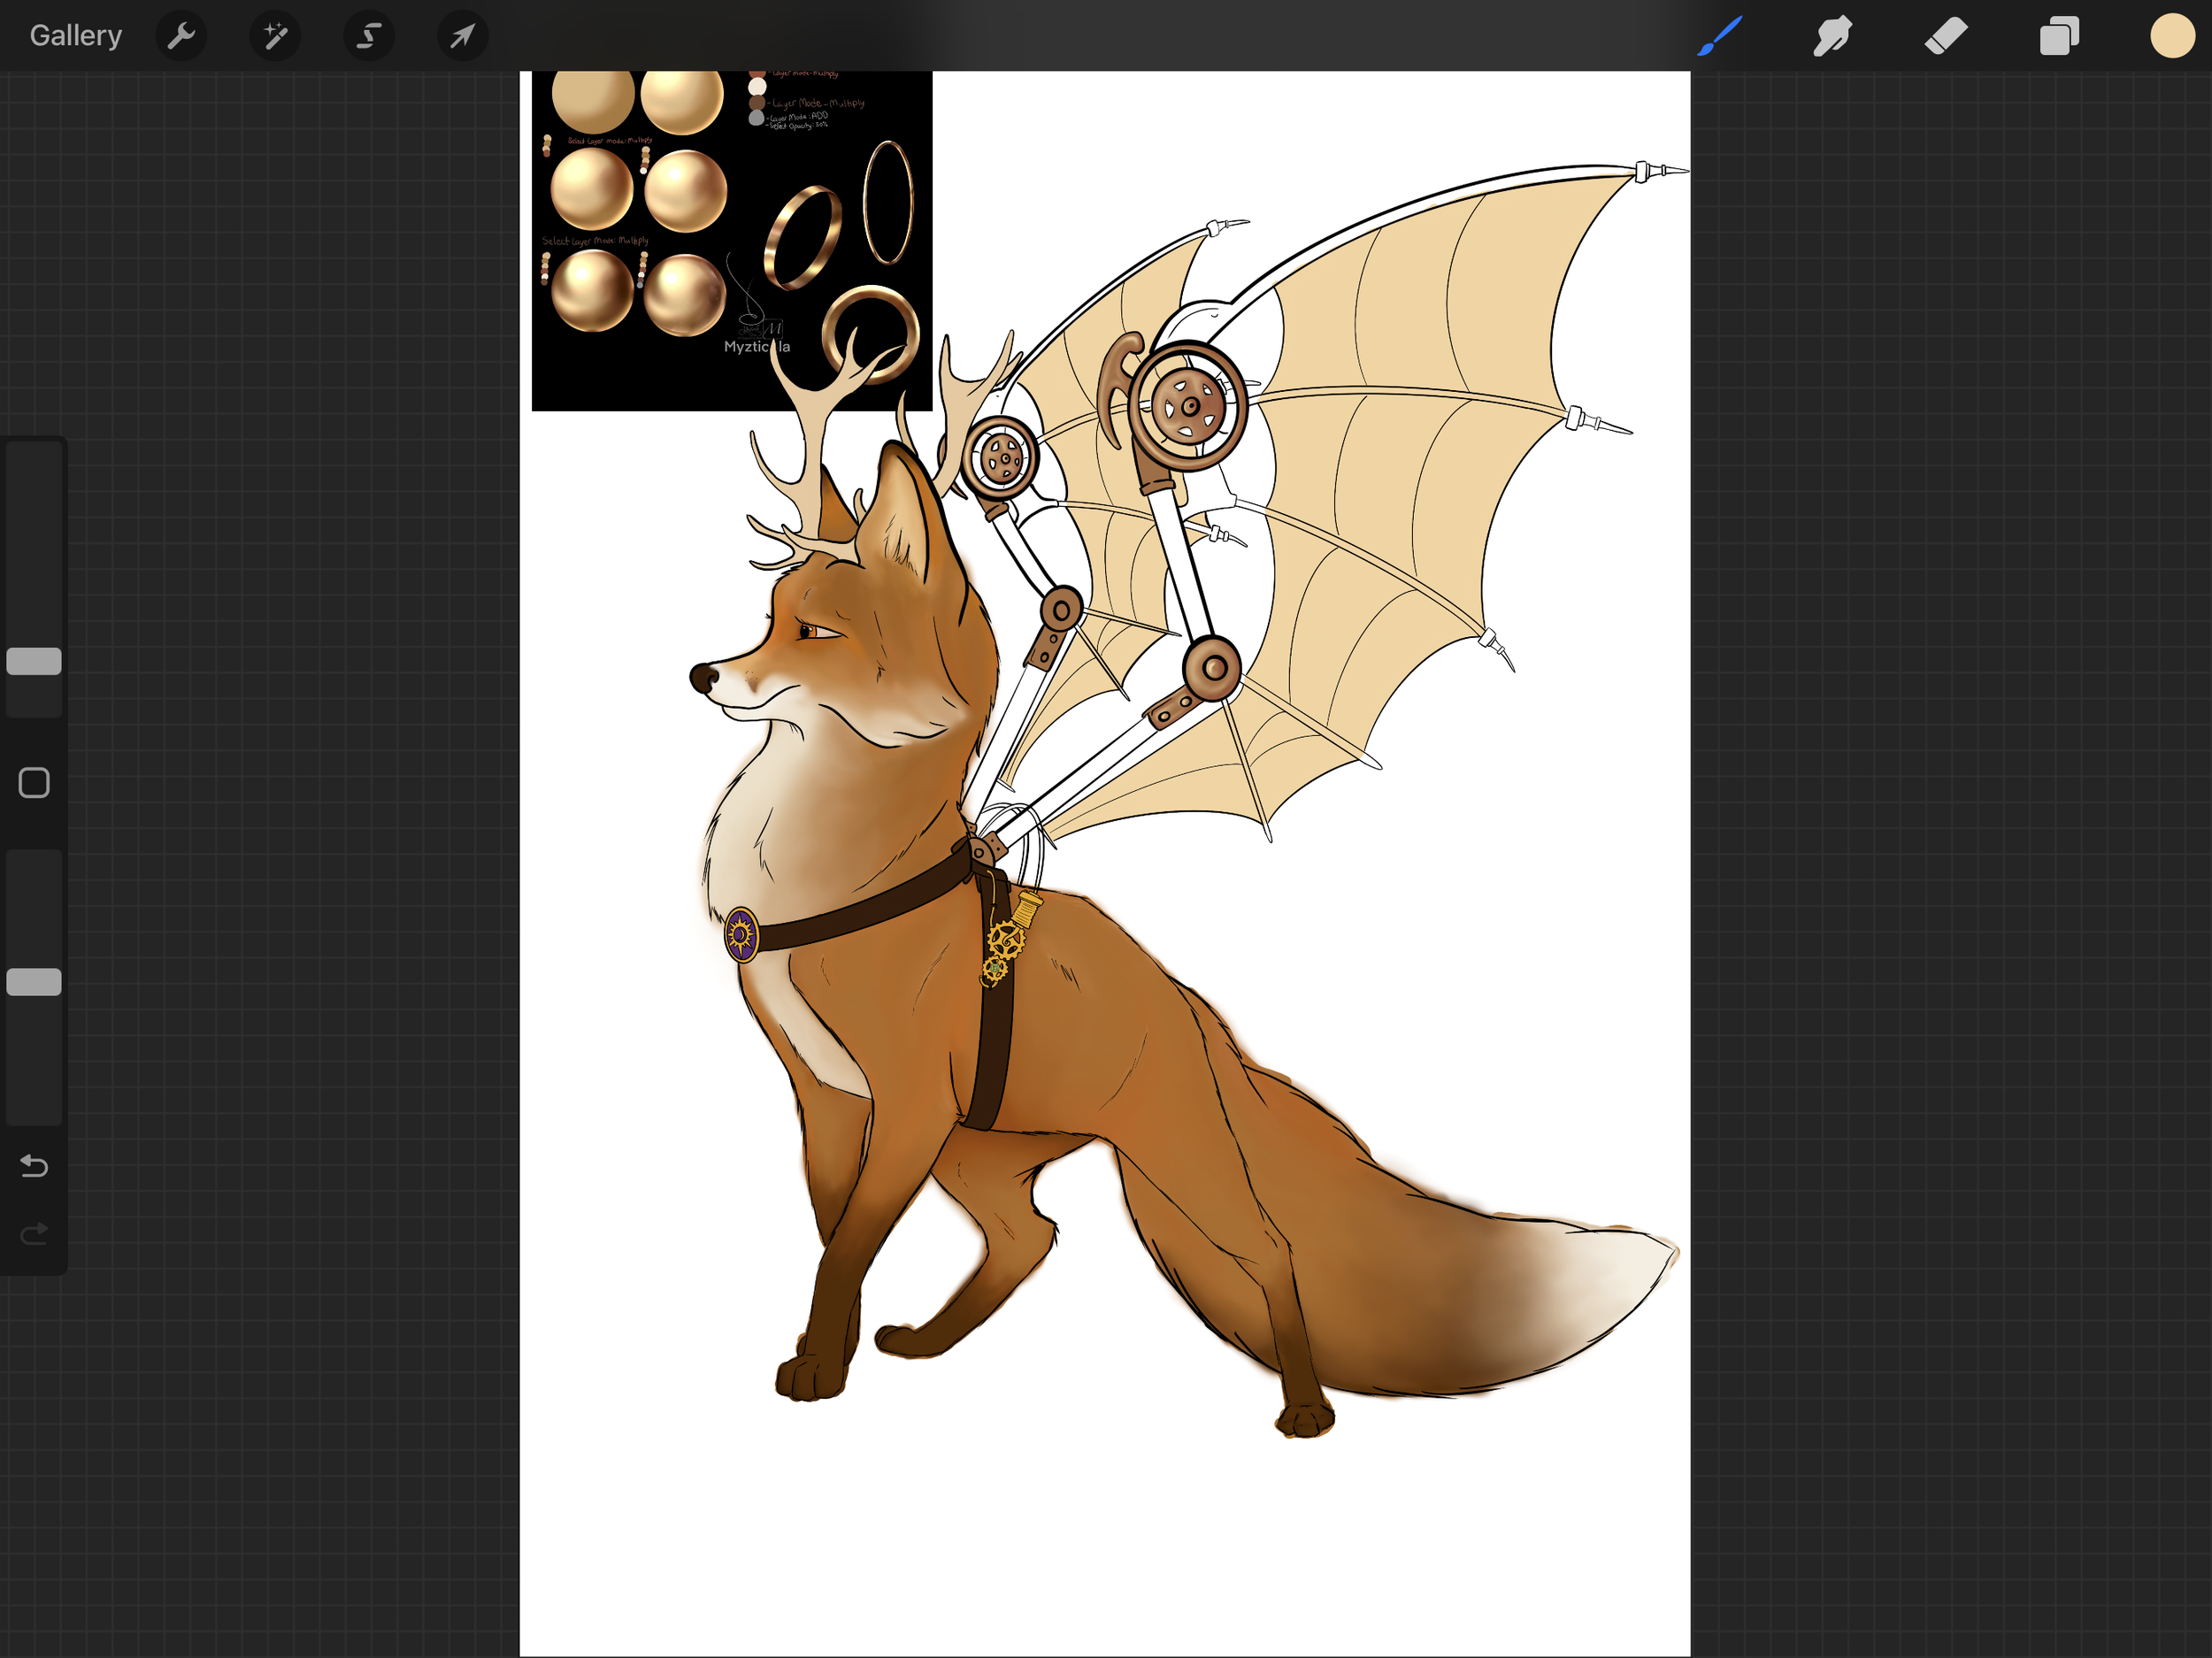Screen dimensions: 2212x1658
Task: Select the Eraser tool
Action: pyautogui.click(x=1945, y=36)
